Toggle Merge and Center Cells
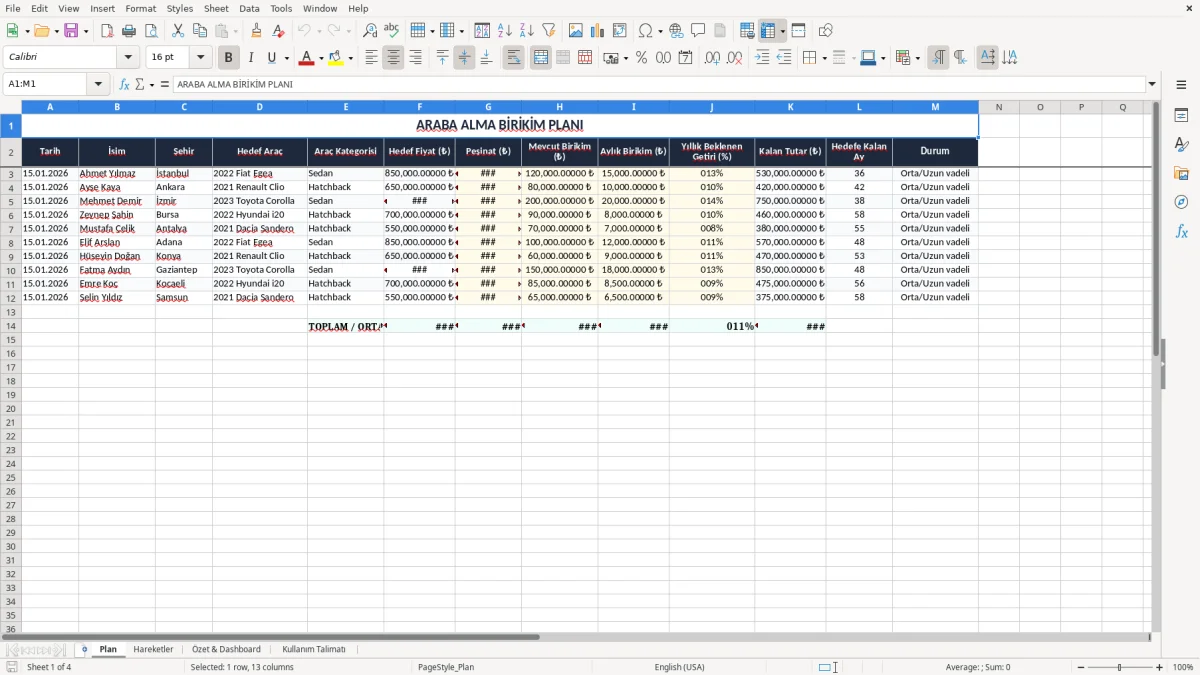 540,58
